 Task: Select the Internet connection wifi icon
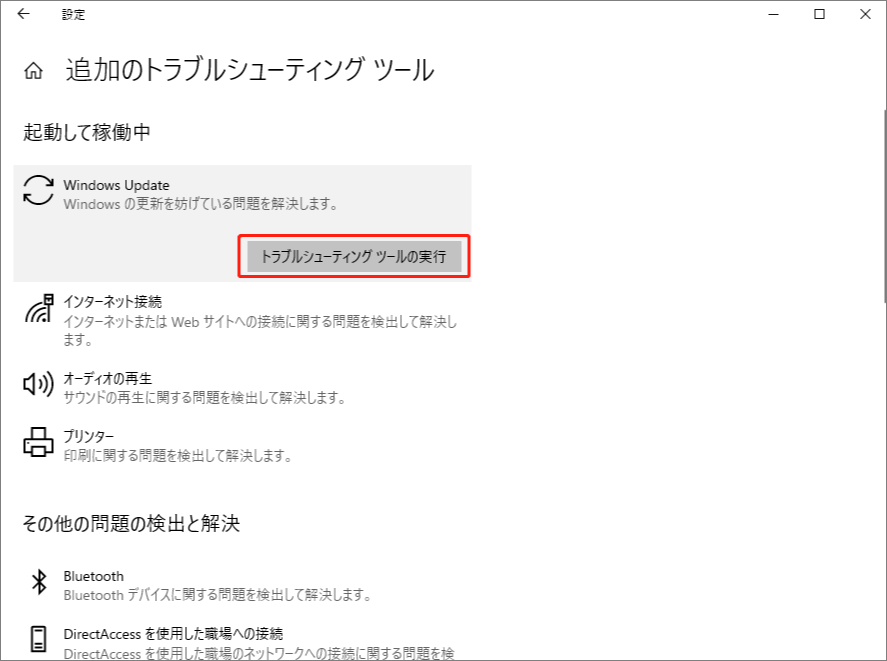click(38, 308)
